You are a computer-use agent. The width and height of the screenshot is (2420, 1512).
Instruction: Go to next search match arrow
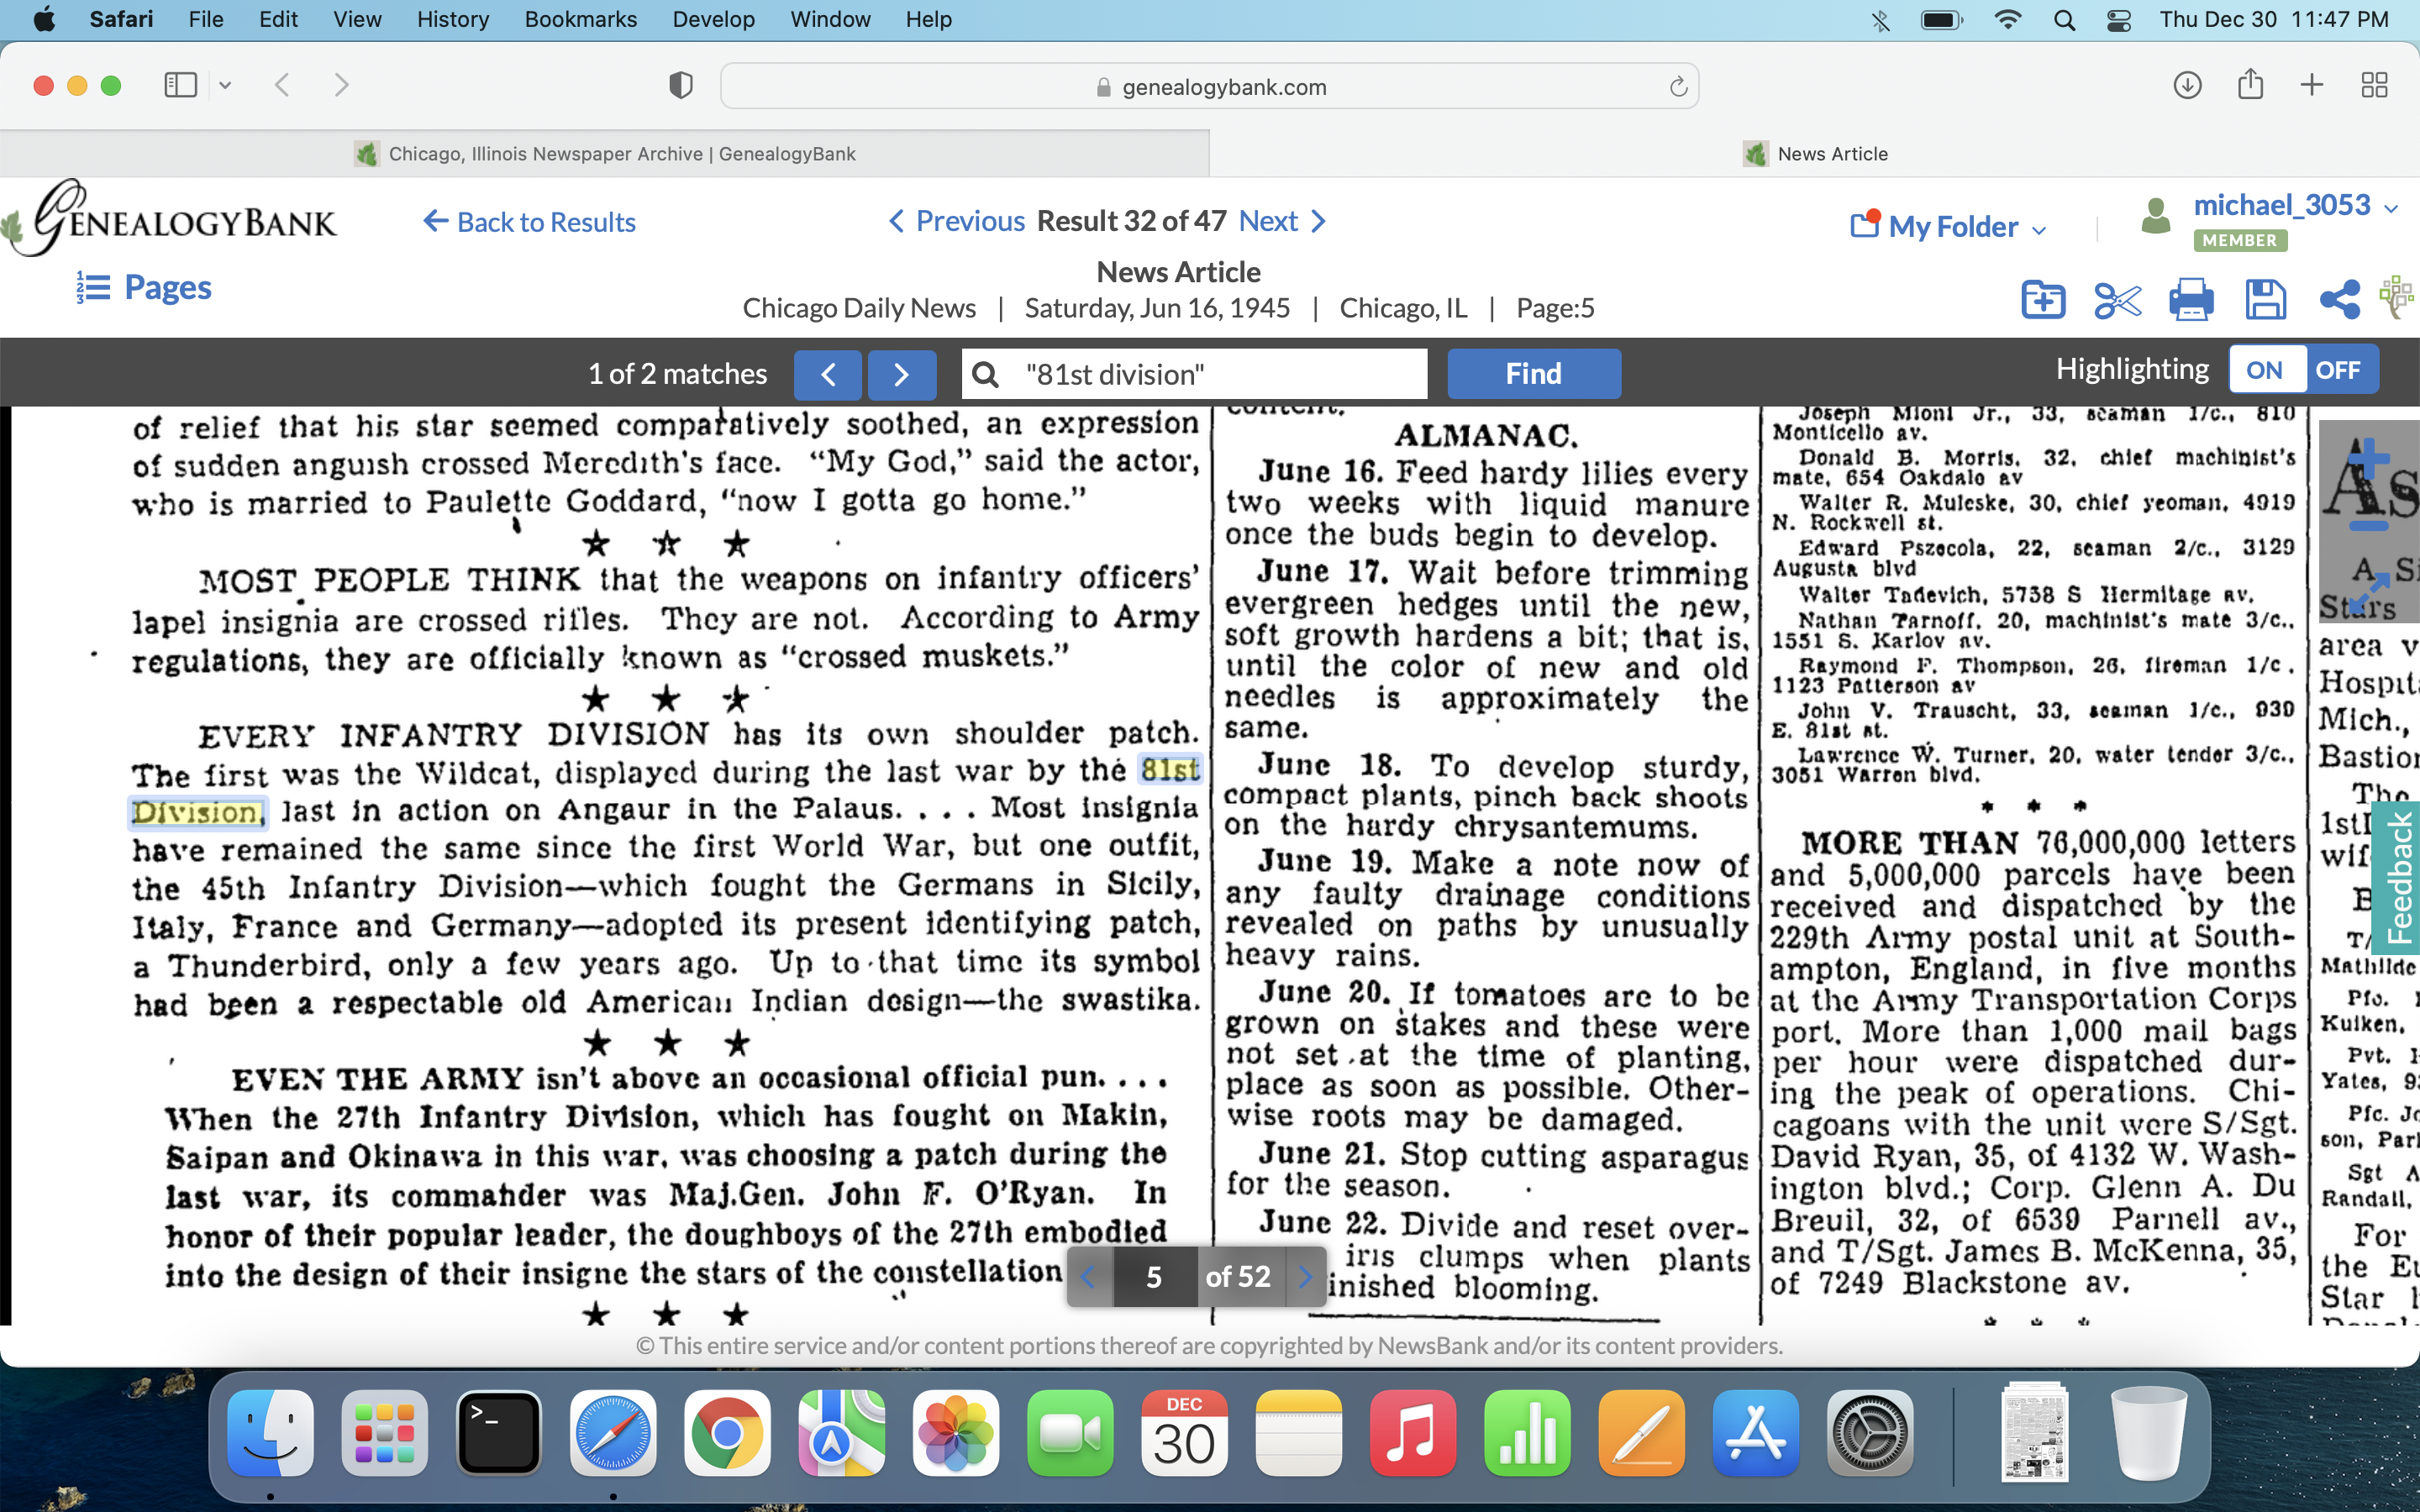[901, 374]
